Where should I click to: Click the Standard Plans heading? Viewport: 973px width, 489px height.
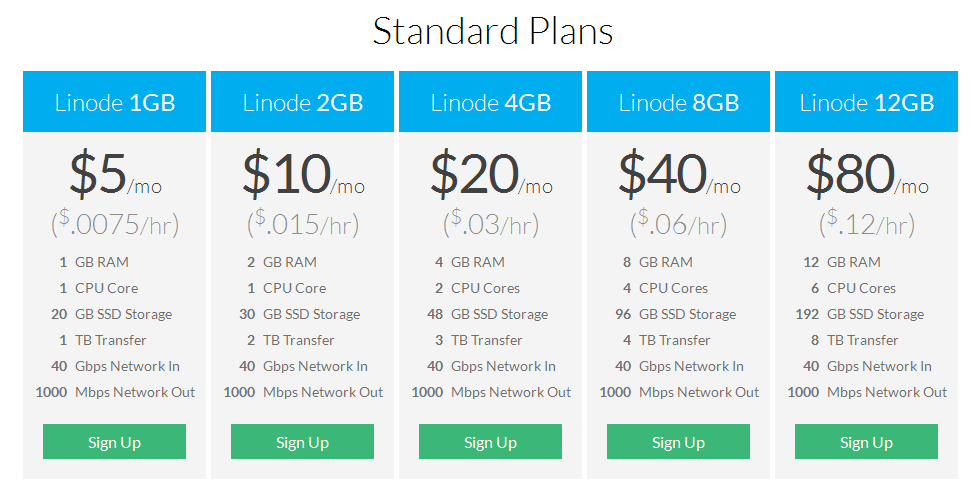pyautogui.click(x=492, y=31)
